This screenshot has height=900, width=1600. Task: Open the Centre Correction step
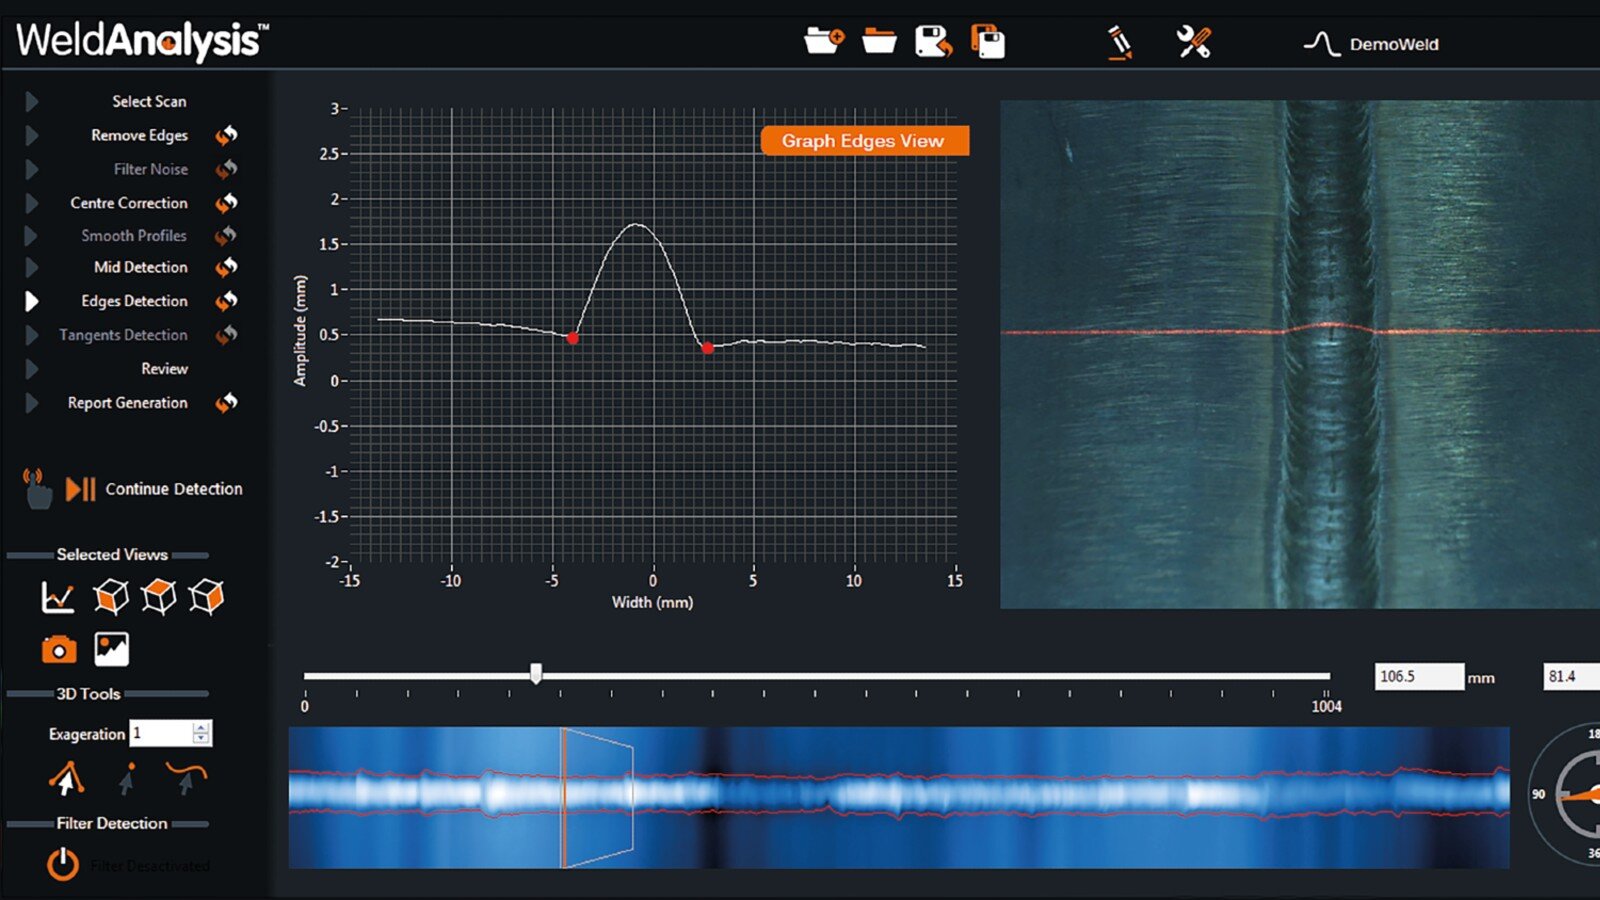[129, 203]
